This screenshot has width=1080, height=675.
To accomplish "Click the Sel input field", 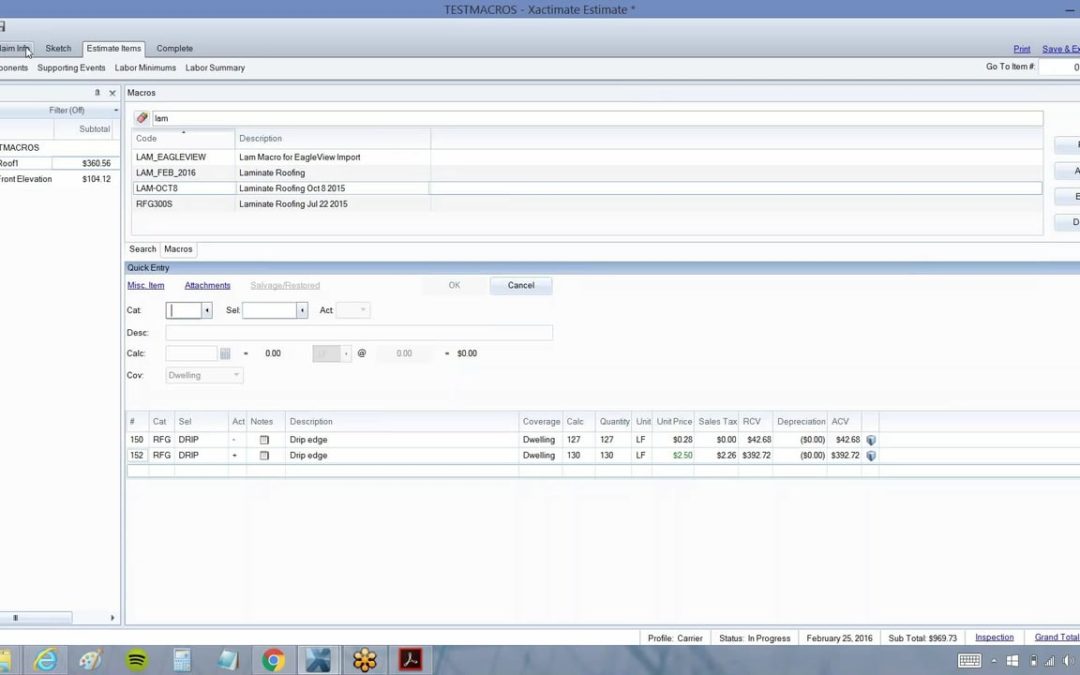I will click(x=269, y=311).
